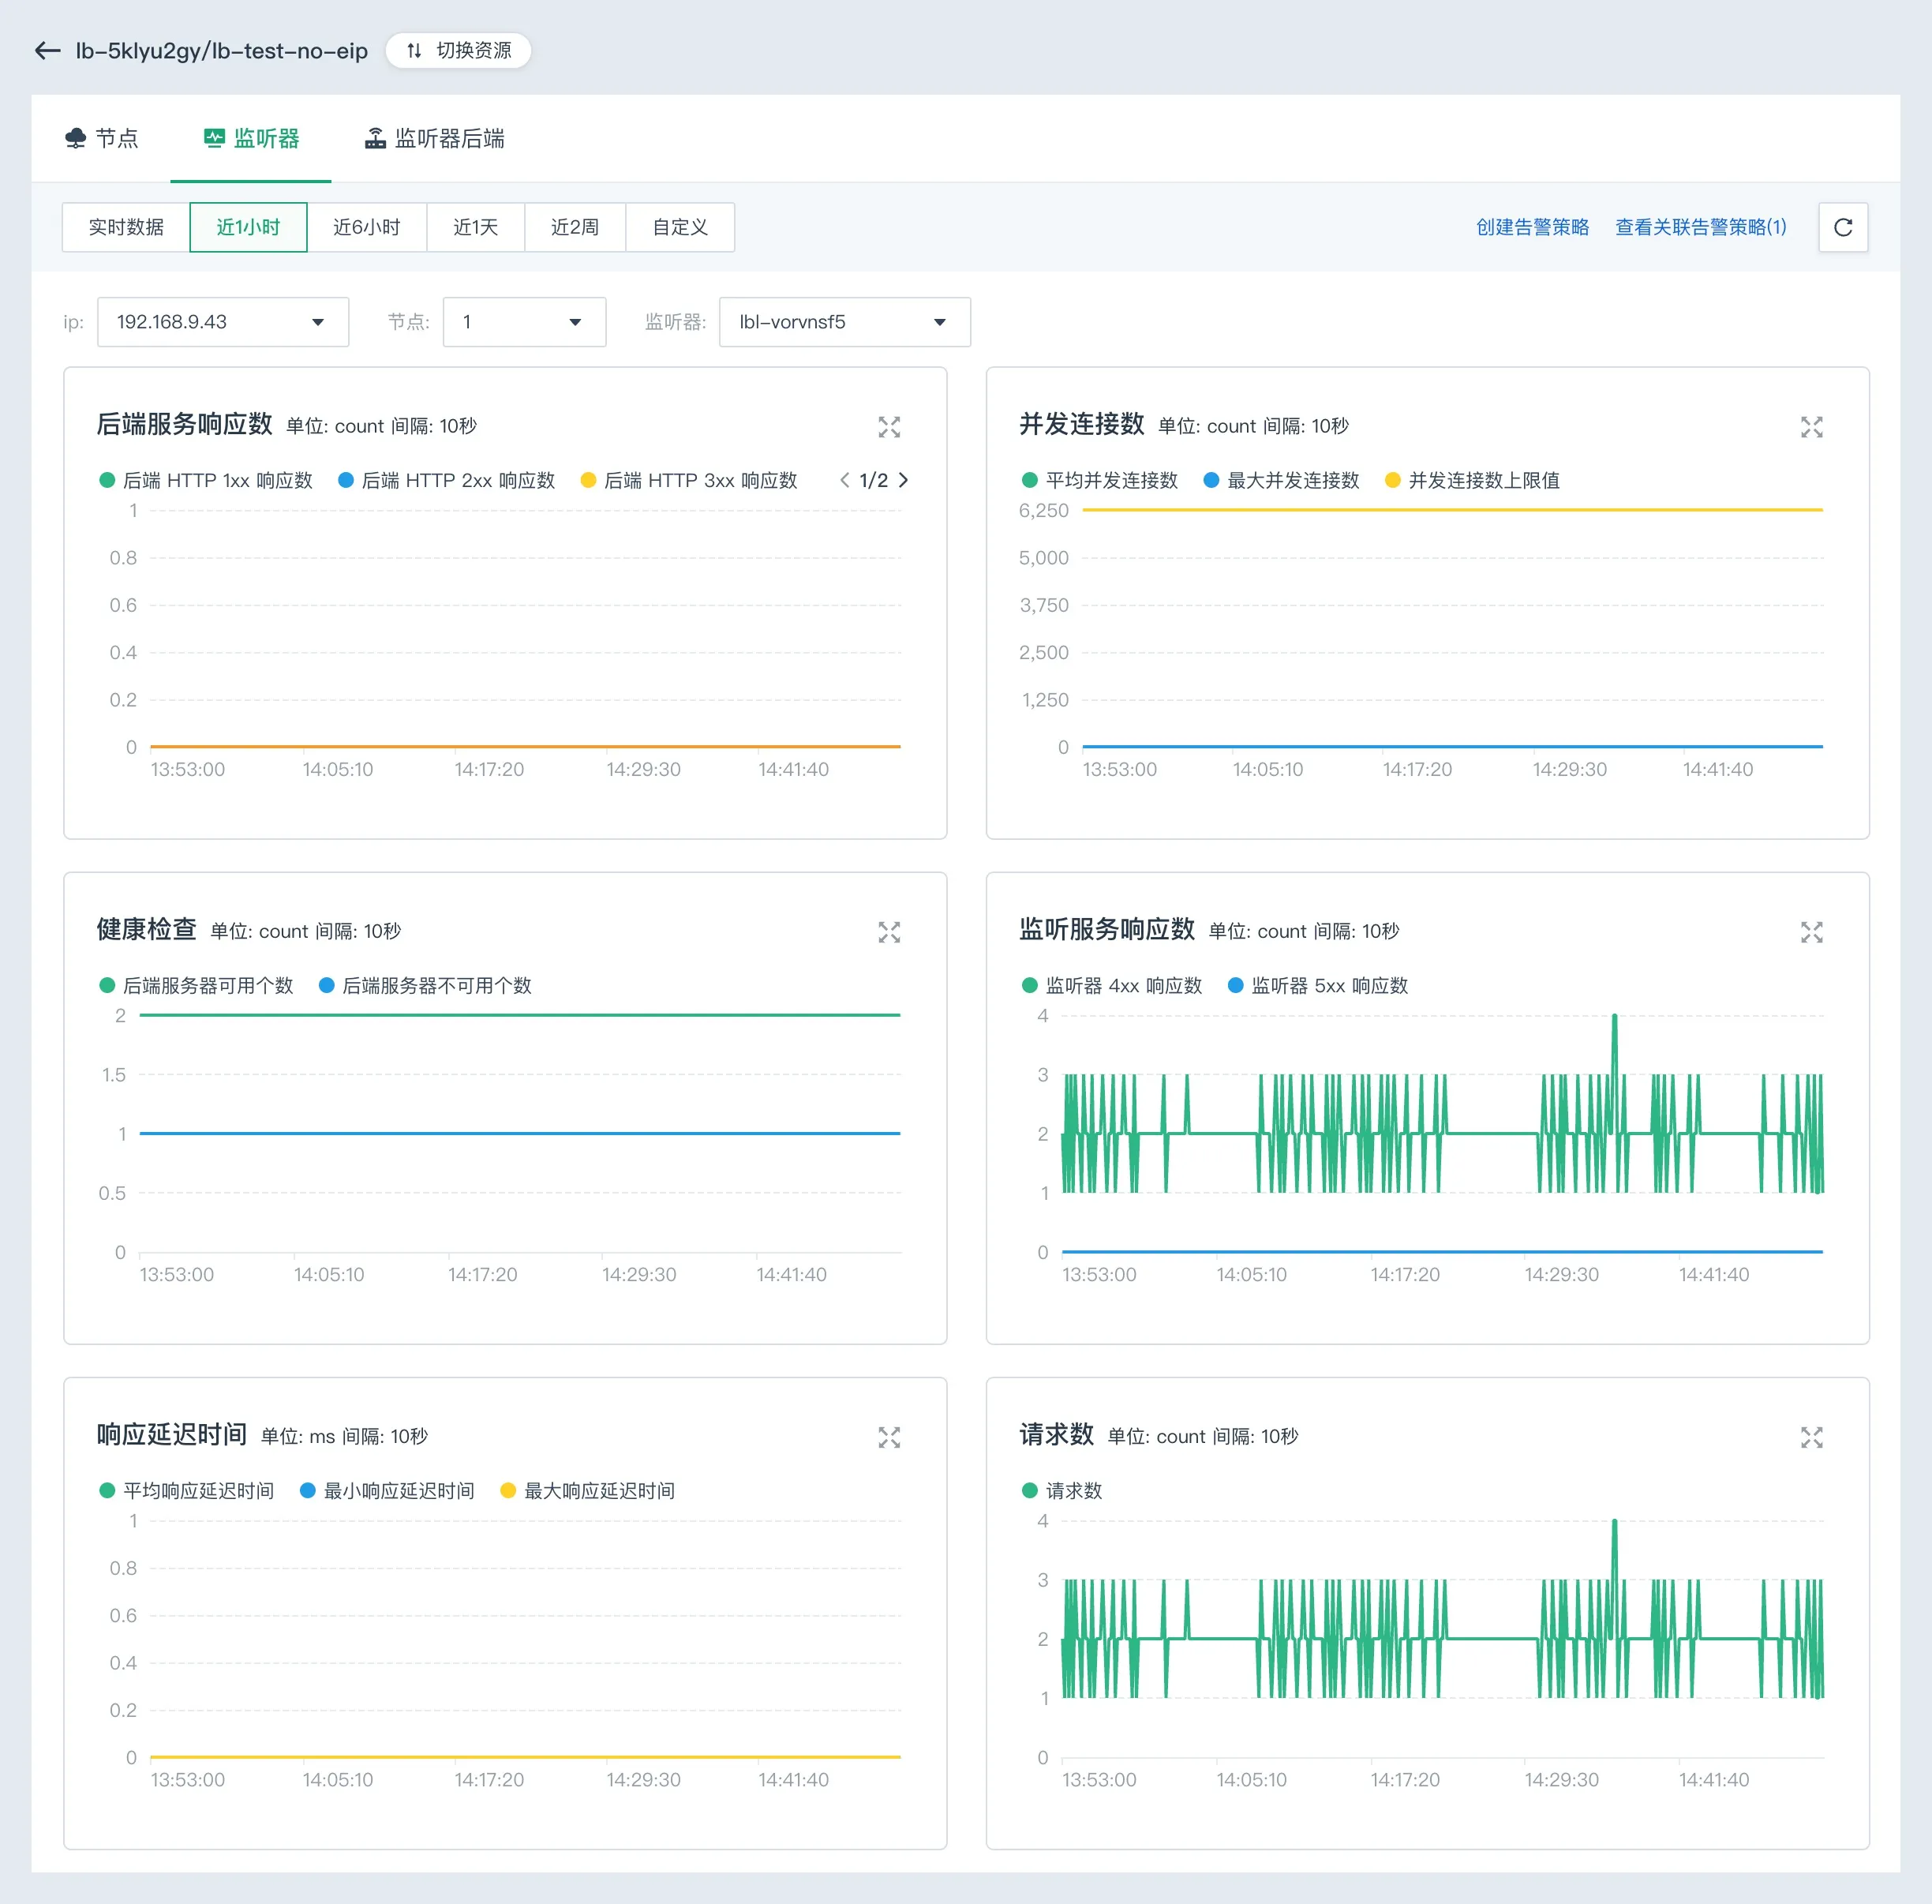Click the 创建告警策略 link
1932x1904 pixels.
coord(1532,227)
